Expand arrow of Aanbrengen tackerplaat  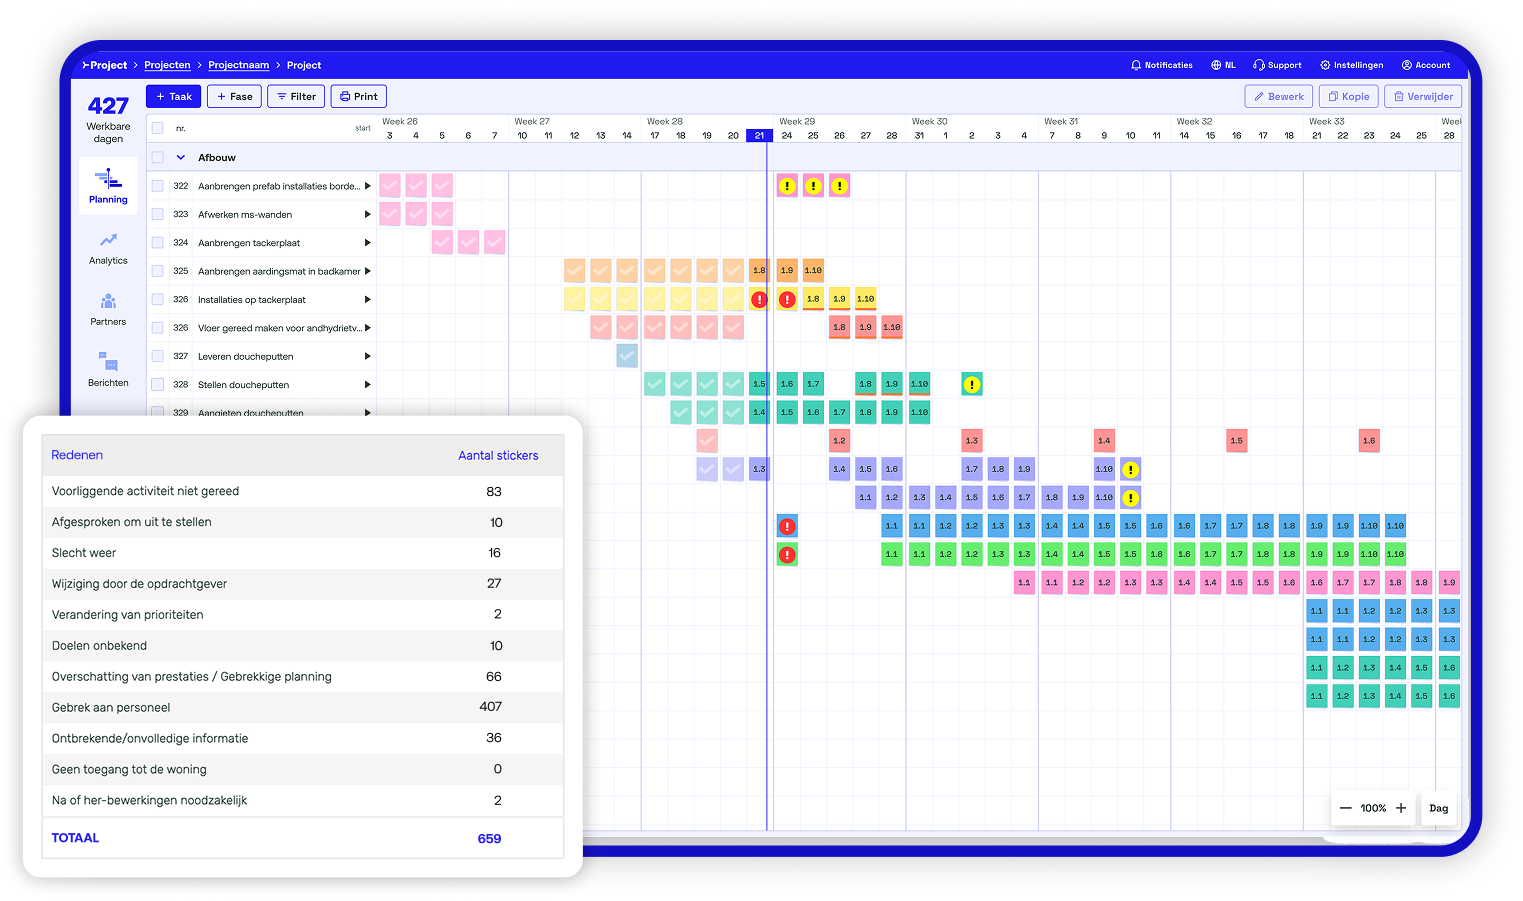[x=368, y=242]
